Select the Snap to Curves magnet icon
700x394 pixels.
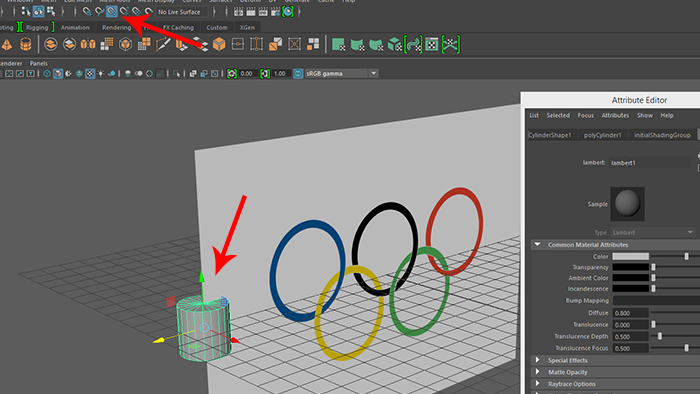[x=99, y=12]
